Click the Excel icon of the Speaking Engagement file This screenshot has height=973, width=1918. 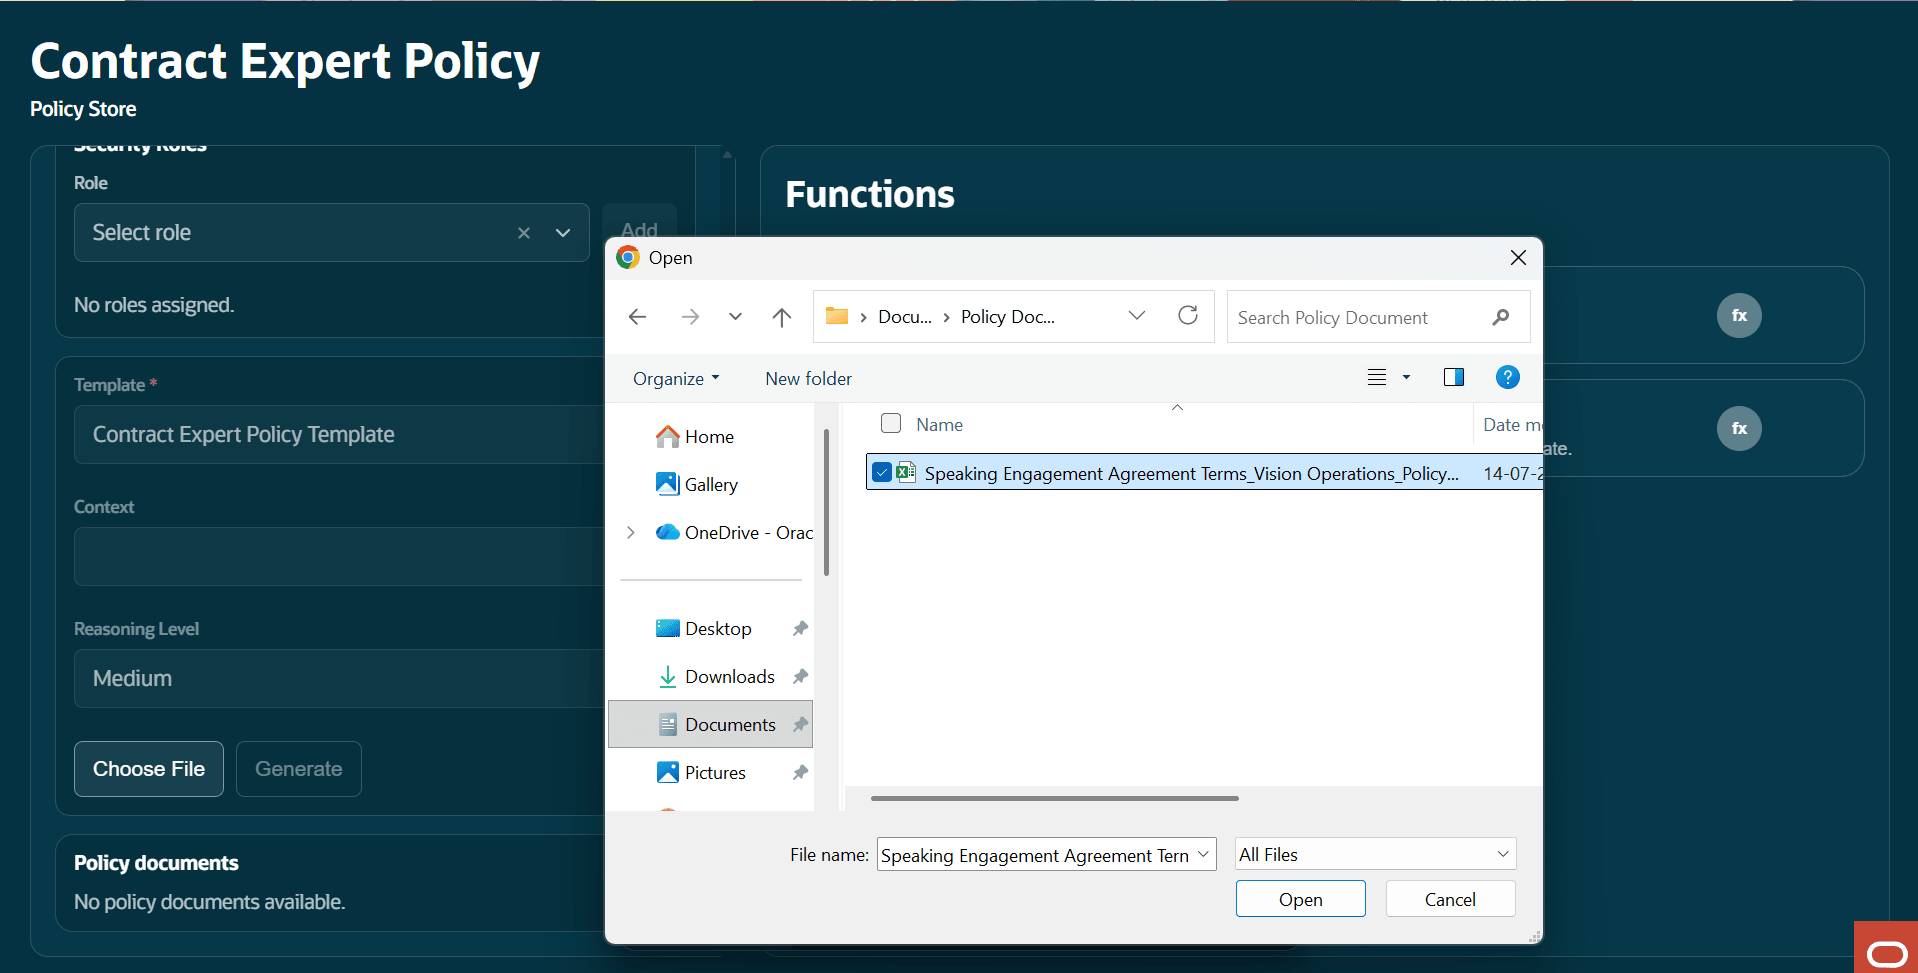click(906, 472)
